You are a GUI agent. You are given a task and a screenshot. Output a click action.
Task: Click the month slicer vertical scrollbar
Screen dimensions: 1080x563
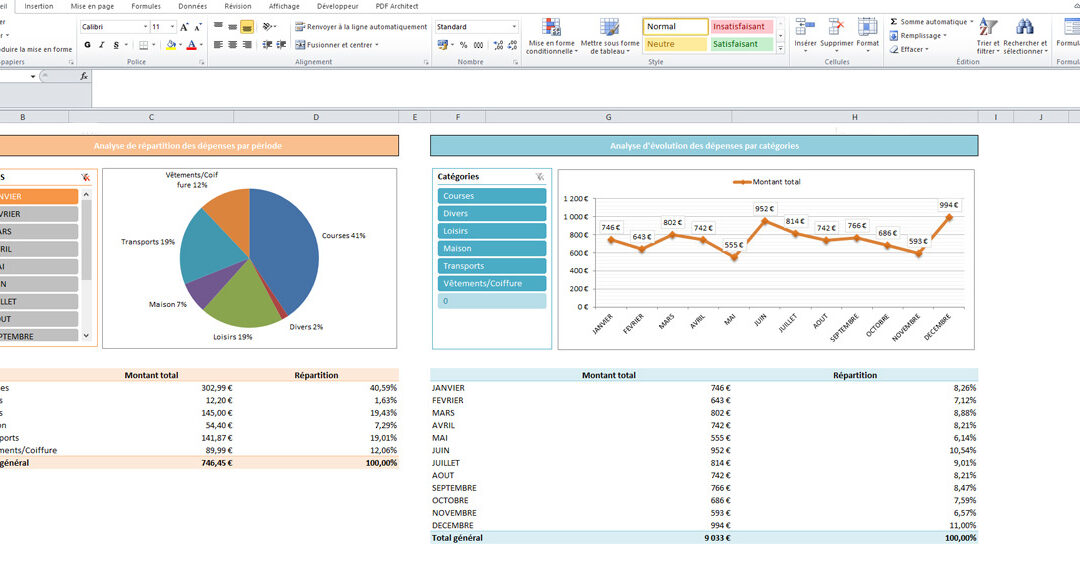click(x=86, y=265)
